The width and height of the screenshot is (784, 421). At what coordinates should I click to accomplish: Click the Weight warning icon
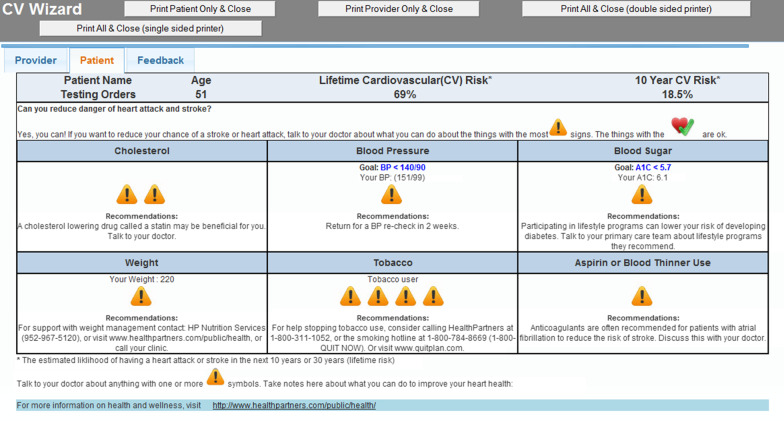tap(141, 297)
